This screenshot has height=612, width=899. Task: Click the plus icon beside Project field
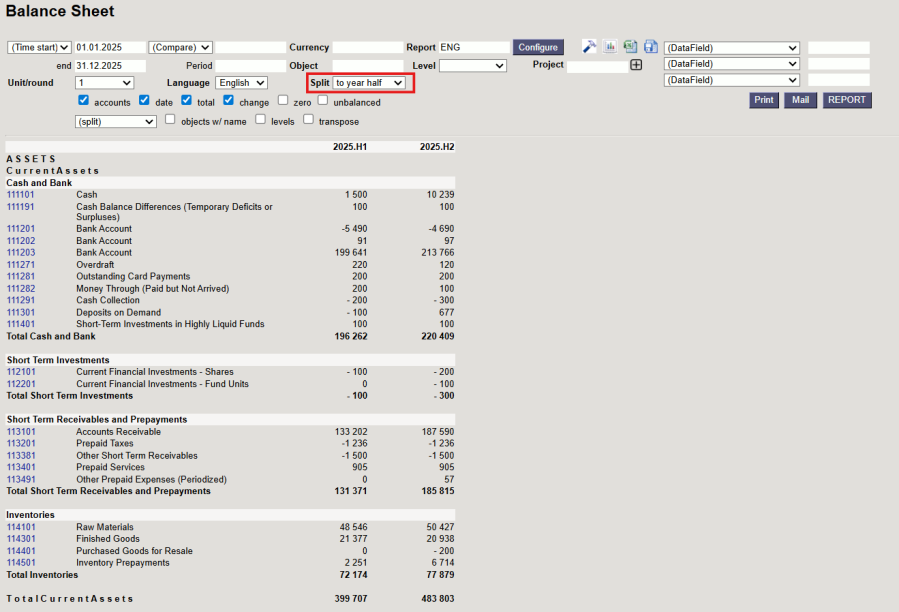tap(635, 65)
